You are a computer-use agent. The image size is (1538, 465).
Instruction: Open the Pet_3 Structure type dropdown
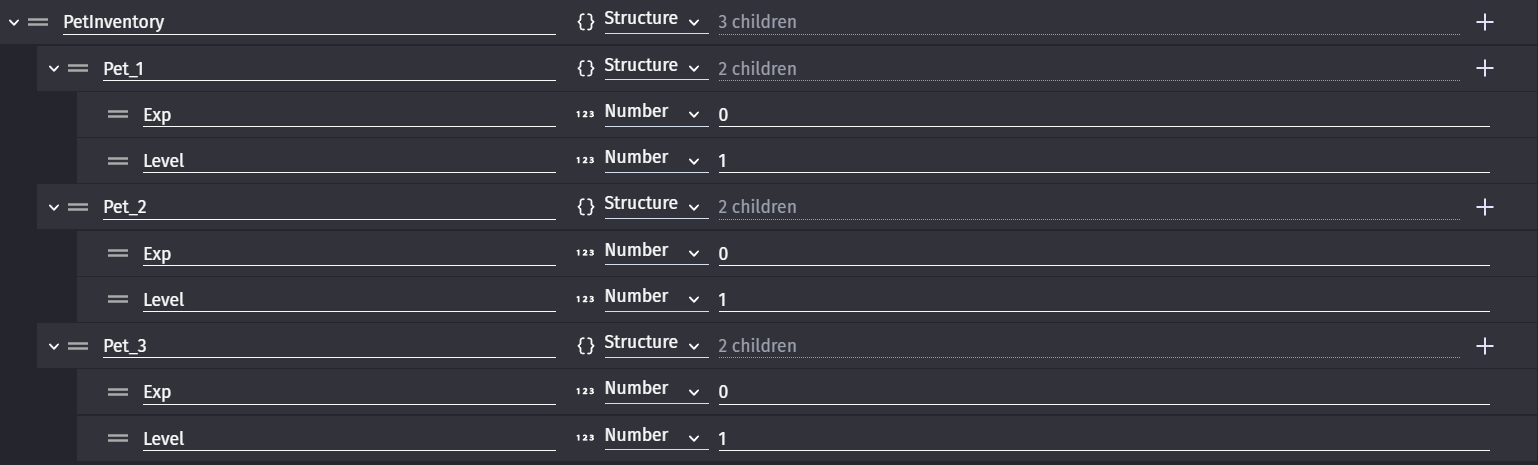[651, 344]
